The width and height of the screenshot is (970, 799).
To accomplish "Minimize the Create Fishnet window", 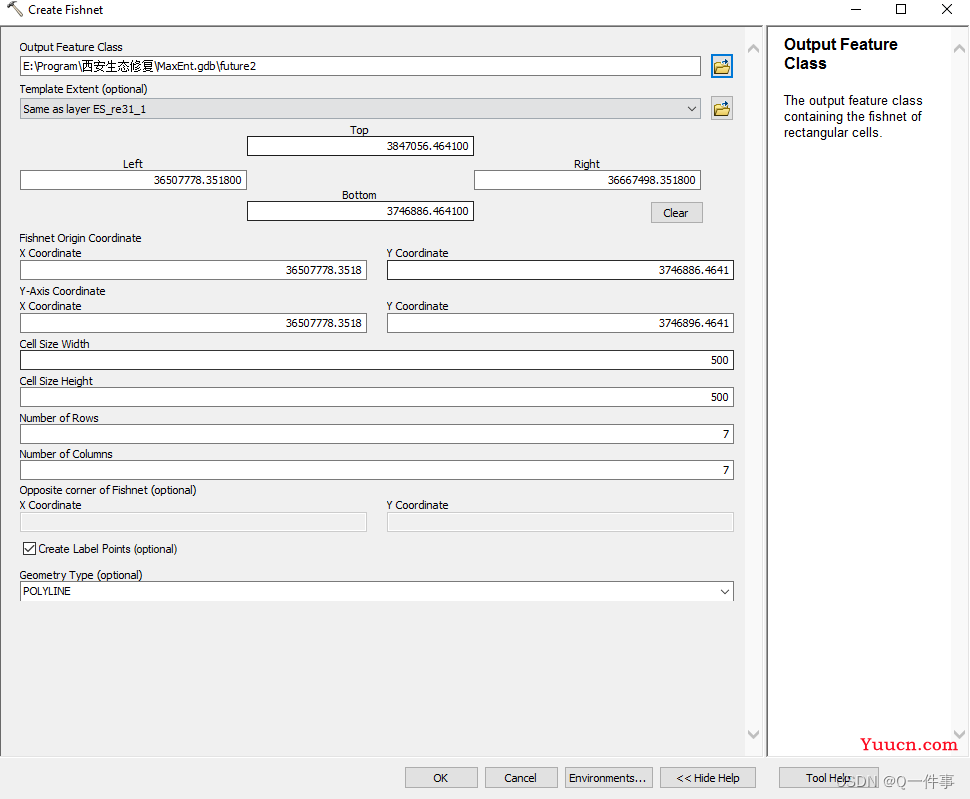I will (x=856, y=9).
